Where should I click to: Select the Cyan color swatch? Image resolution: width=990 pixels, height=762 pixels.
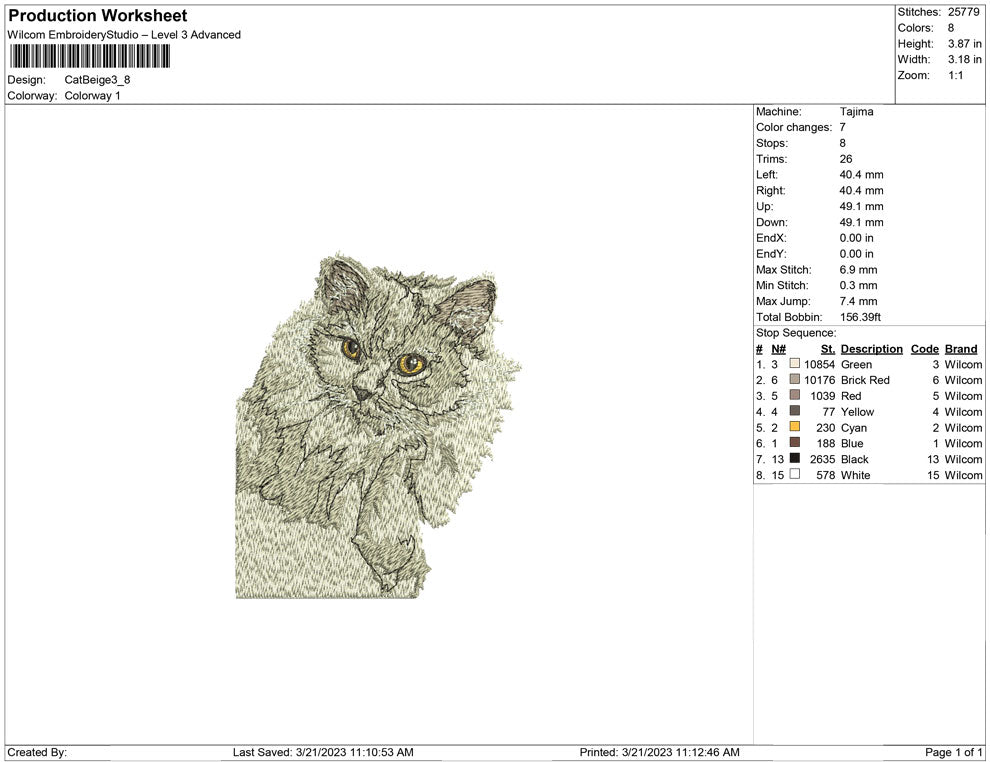click(795, 428)
